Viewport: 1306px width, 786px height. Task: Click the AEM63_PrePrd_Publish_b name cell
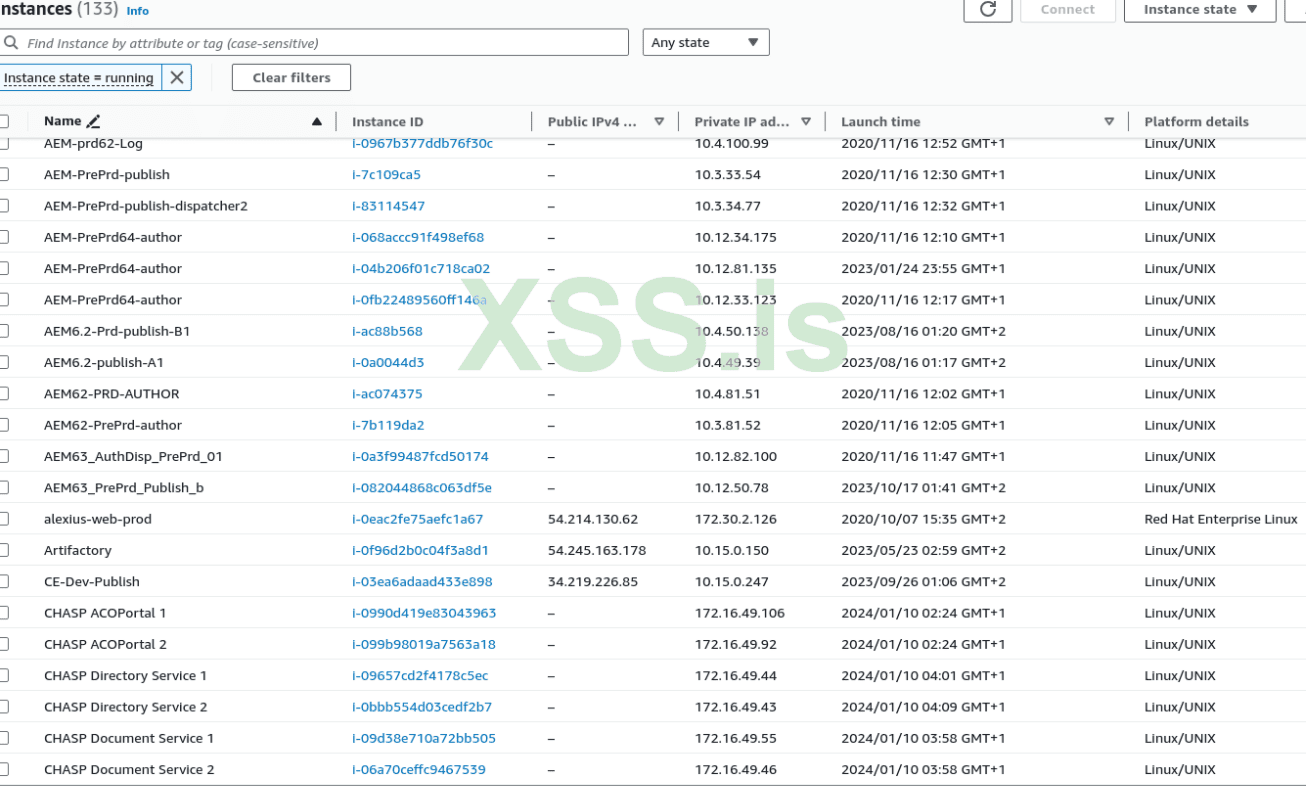coord(124,488)
